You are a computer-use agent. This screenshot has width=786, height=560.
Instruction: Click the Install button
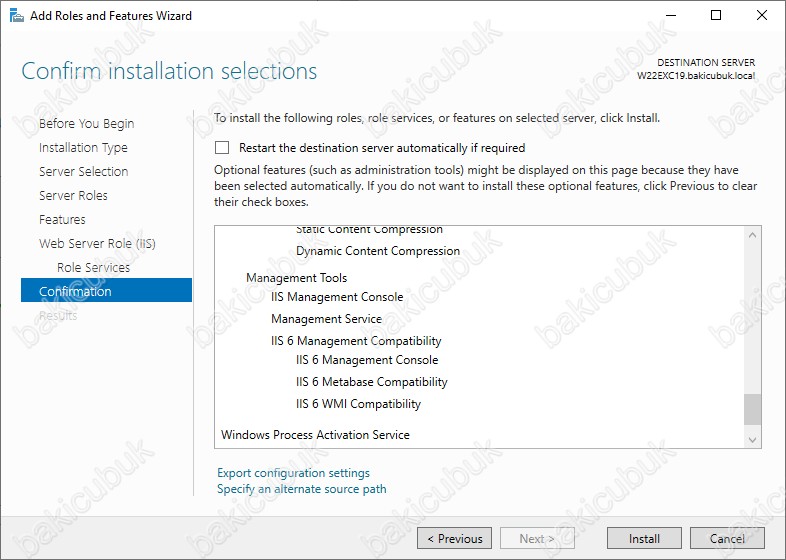[644, 538]
